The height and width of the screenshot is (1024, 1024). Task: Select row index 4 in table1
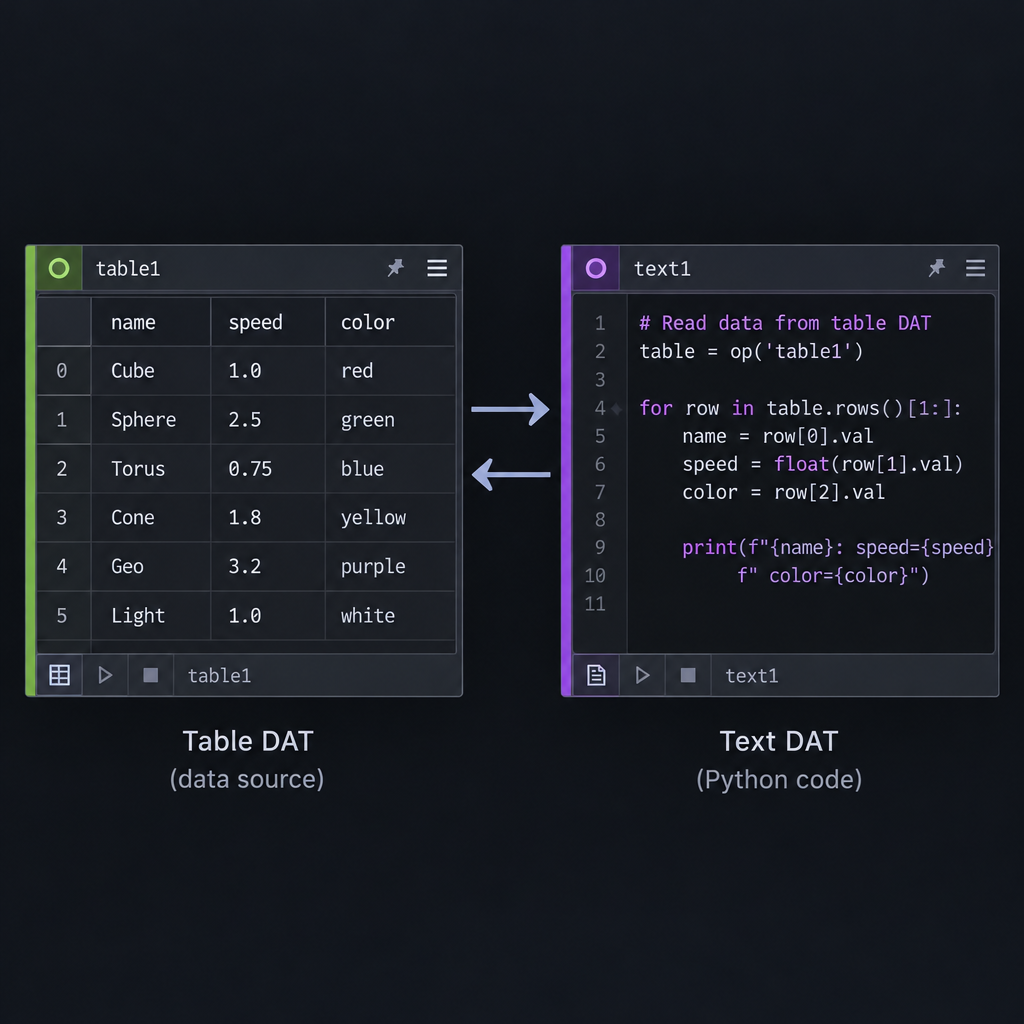(x=63, y=566)
